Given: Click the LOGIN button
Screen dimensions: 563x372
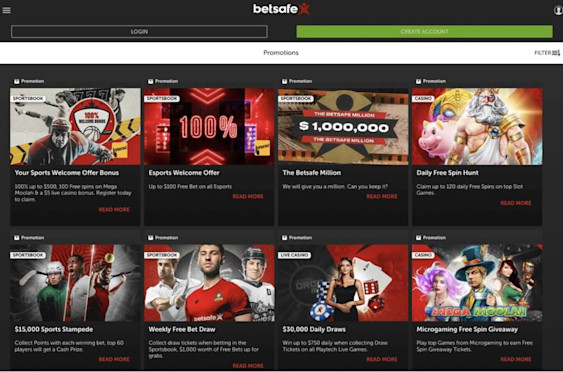Looking at the screenshot, I should click(x=139, y=32).
